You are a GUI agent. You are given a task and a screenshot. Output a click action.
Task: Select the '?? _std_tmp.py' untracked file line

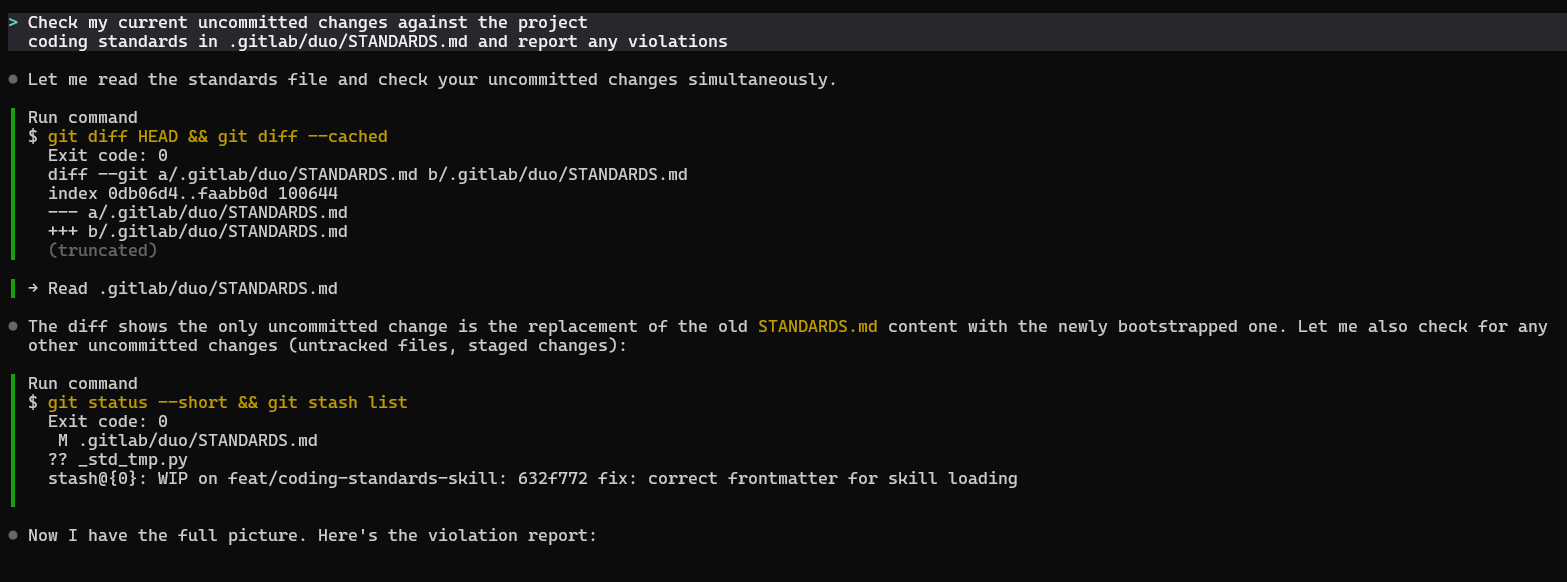tap(118, 459)
